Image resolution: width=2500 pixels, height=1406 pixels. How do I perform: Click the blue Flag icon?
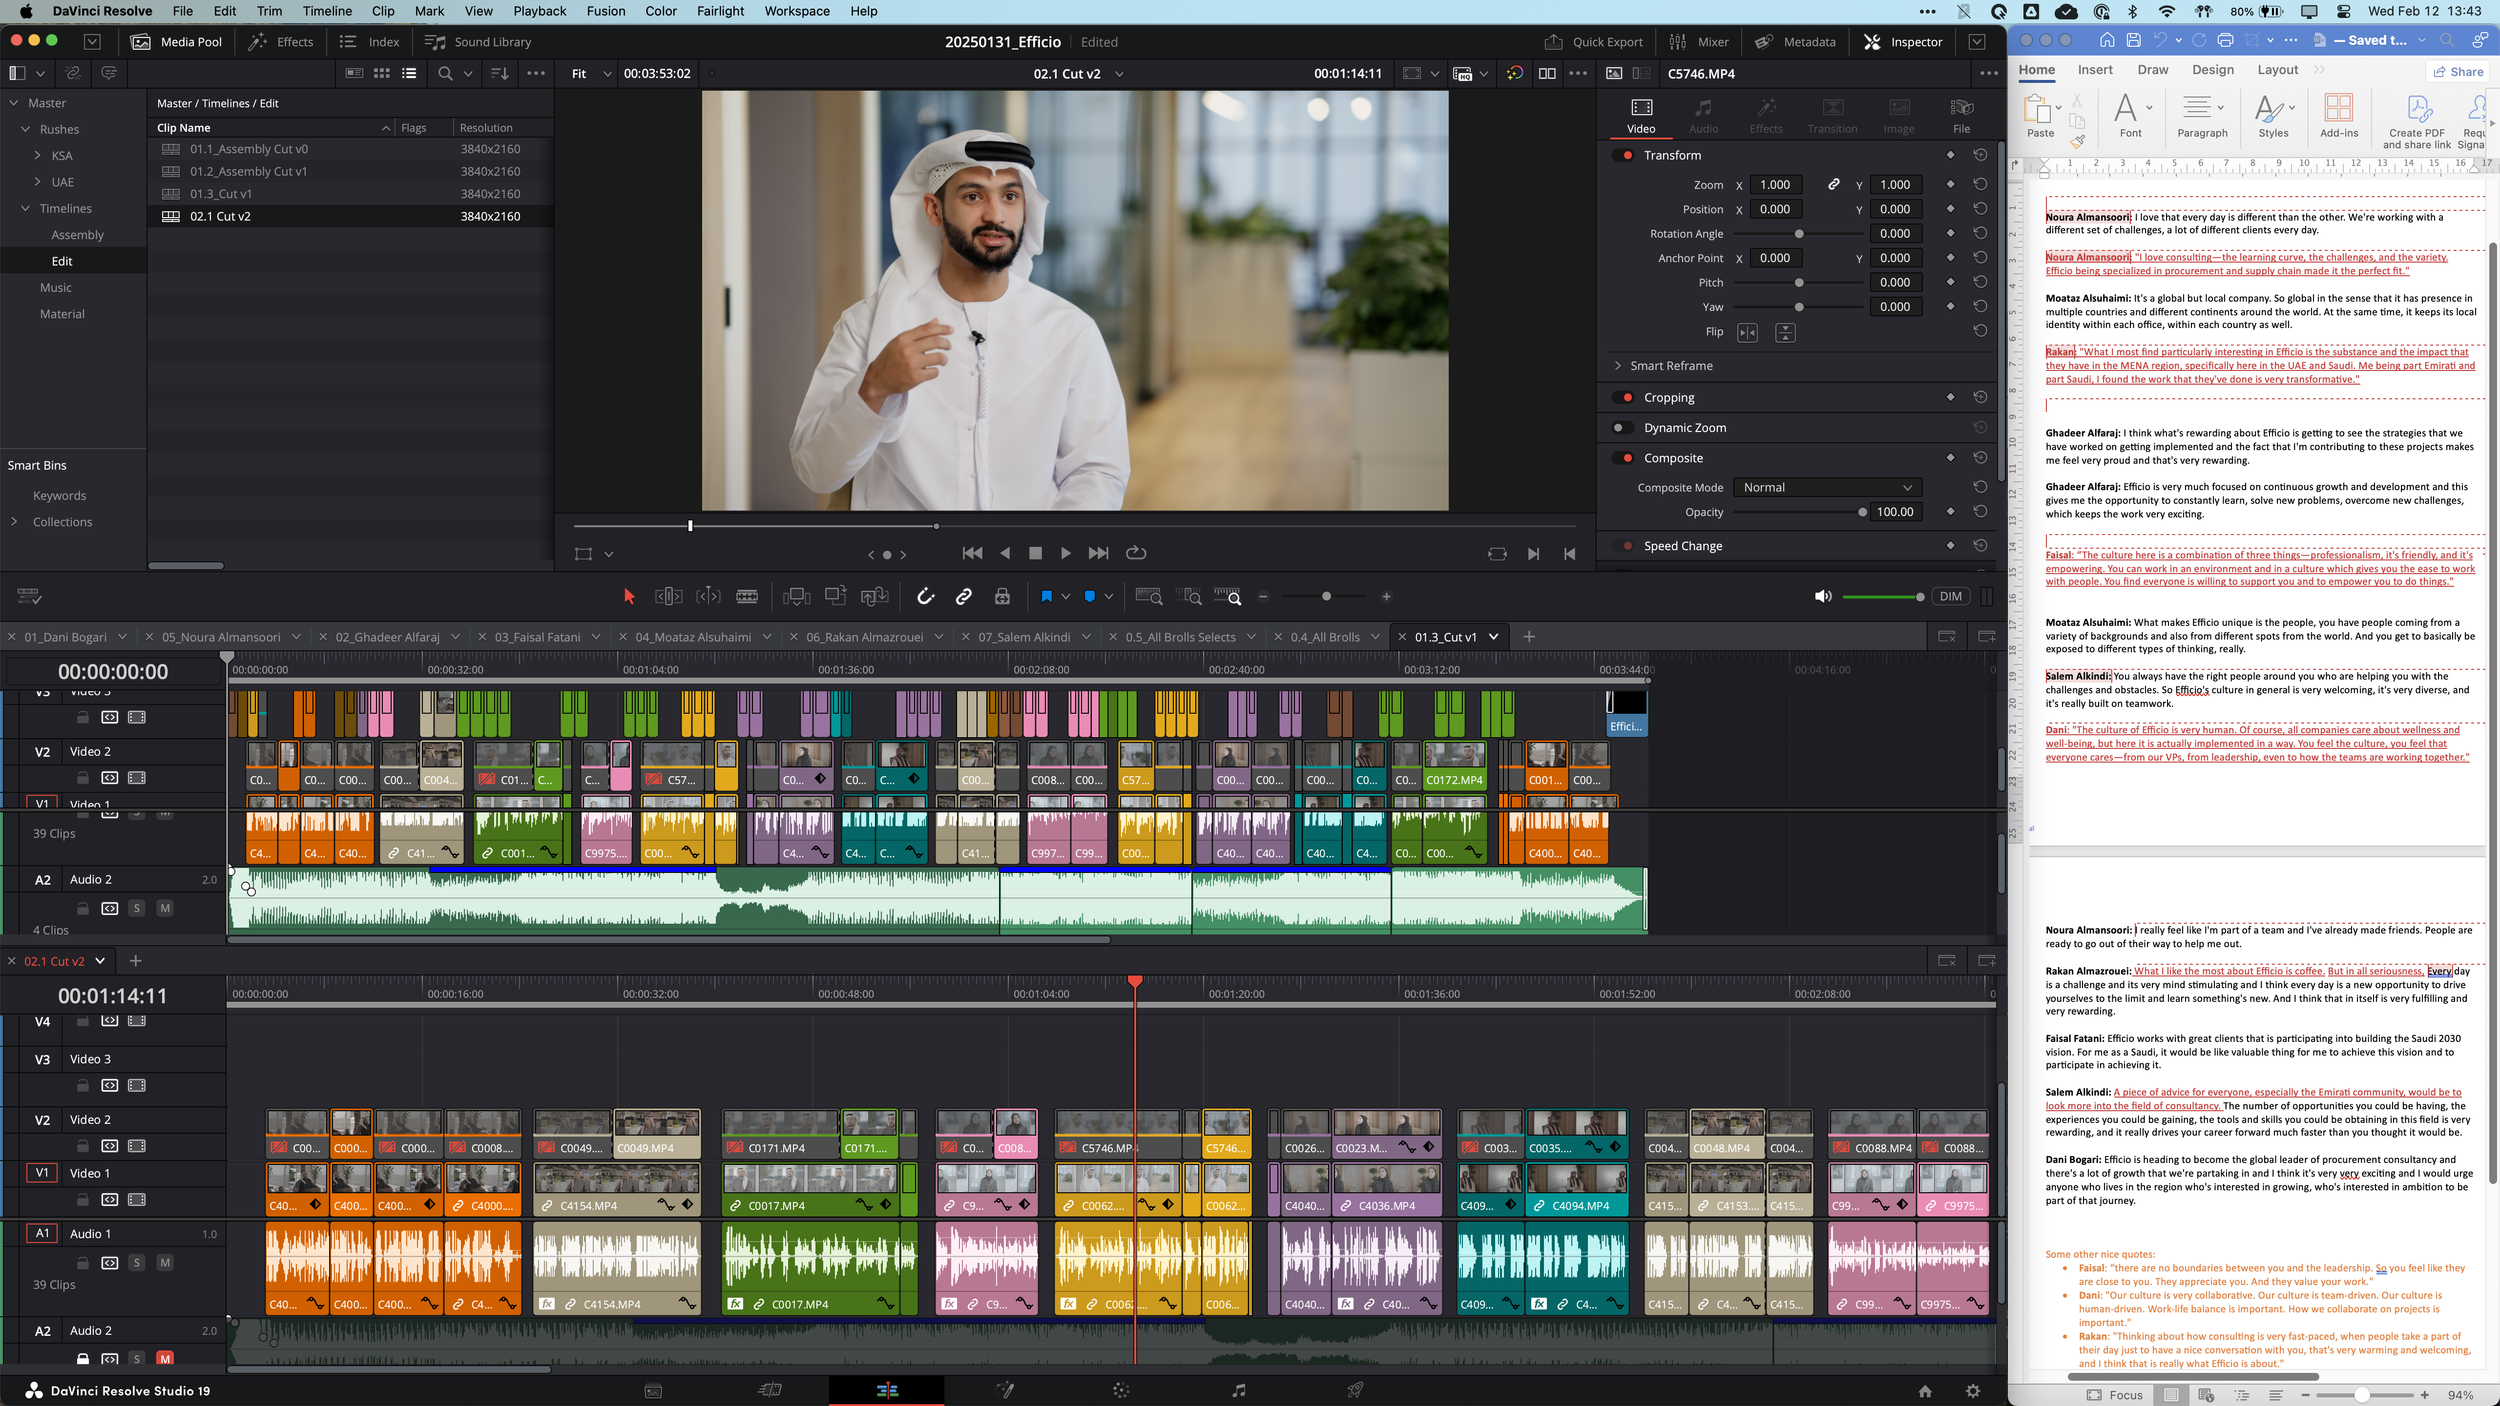(x=1046, y=597)
